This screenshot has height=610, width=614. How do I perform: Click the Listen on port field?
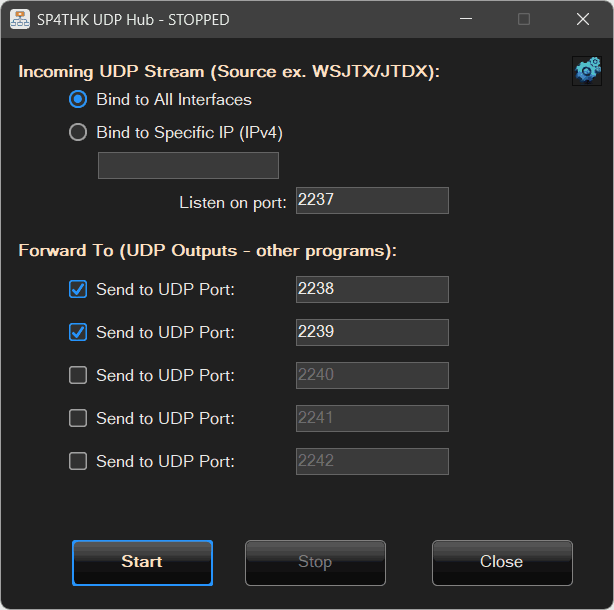pos(372,201)
